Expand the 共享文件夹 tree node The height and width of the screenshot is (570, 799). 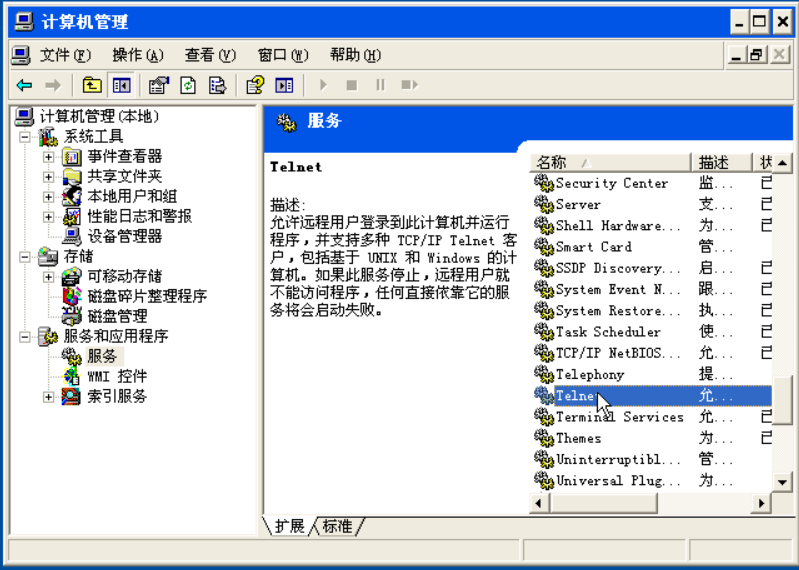coord(48,177)
